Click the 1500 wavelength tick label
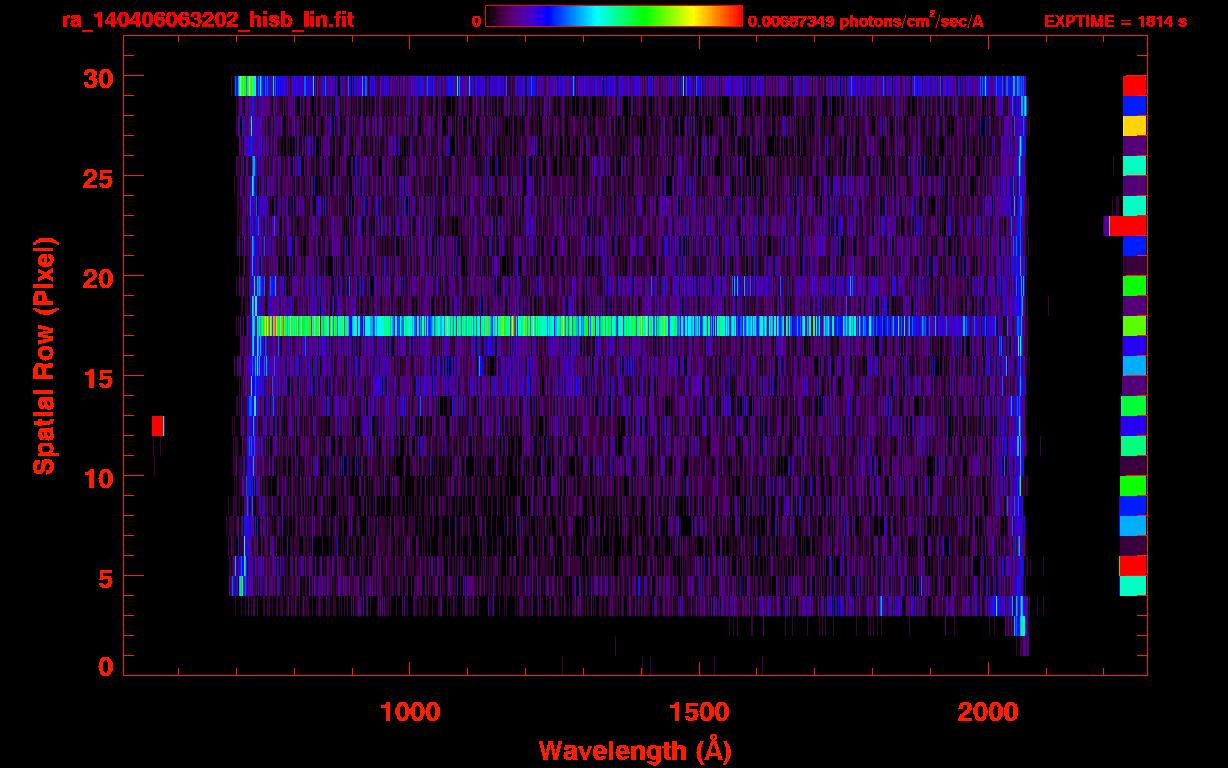Viewport: 1228px width, 768px height. point(699,711)
